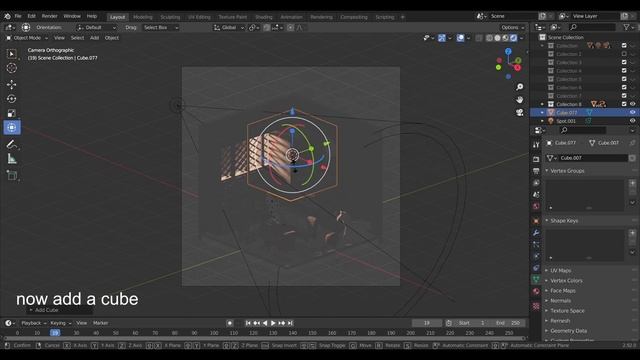Switch to solid viewport shading
This screenshot has height=360, width=640.
pyautogui.click(x=497, y=38)
